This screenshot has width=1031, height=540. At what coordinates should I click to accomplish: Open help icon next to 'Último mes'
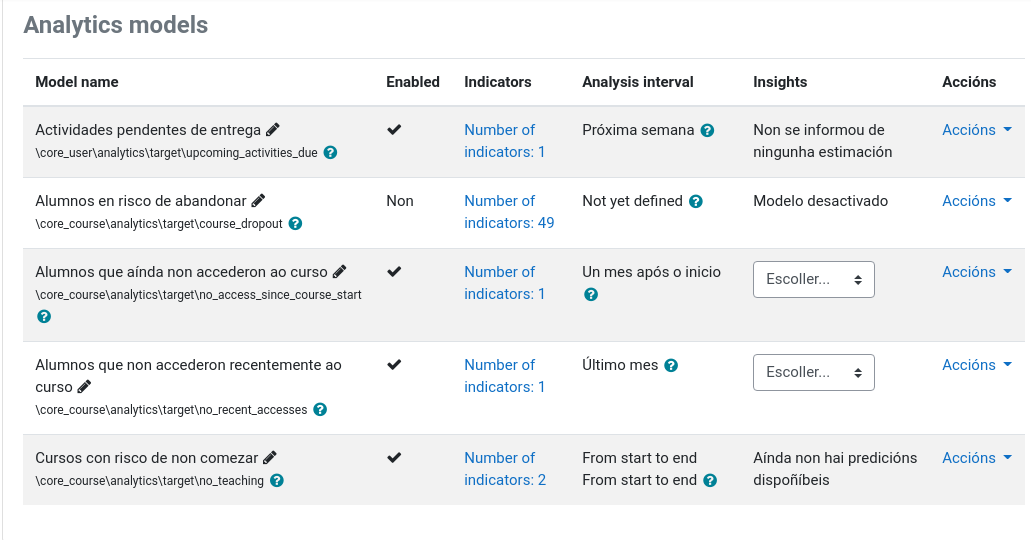[x=671, y=365]
